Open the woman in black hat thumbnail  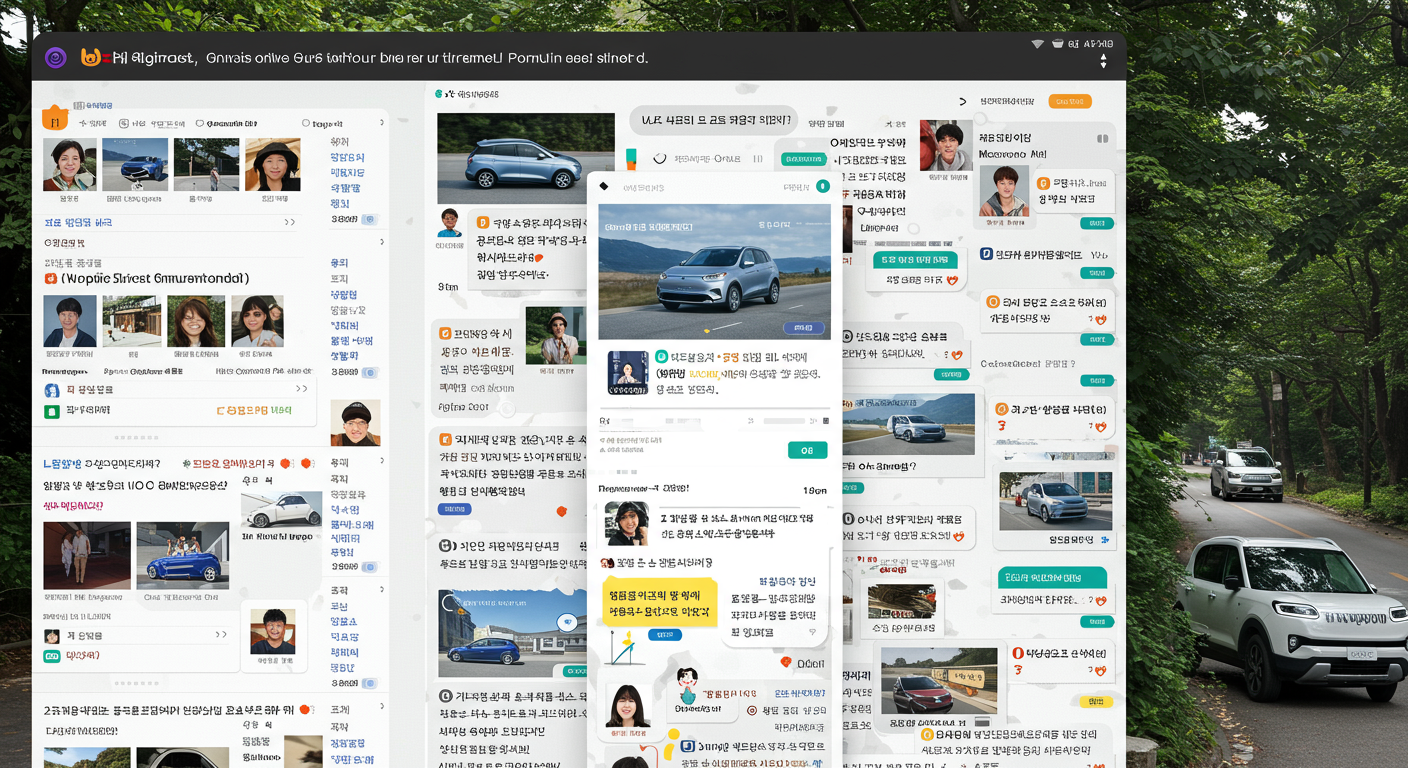272,164
